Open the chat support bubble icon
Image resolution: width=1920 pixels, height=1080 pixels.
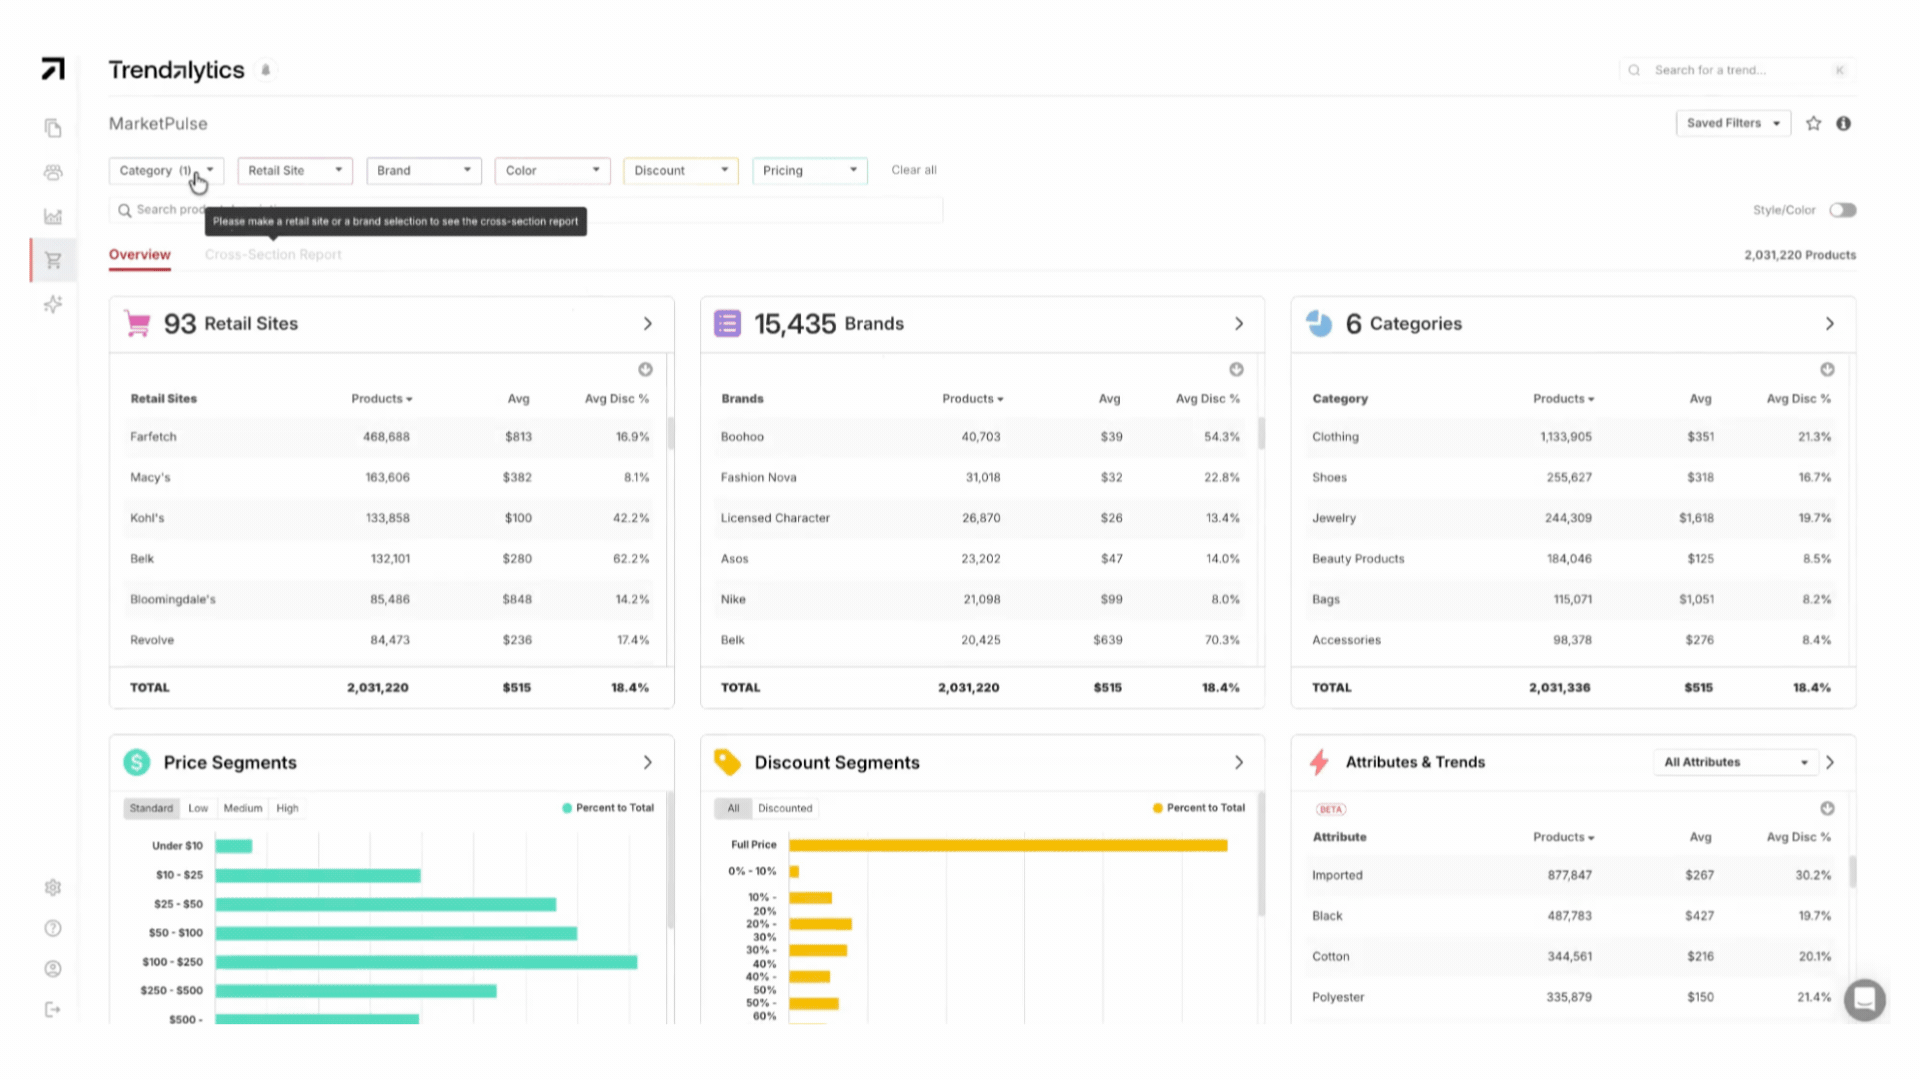point(1864,999)
